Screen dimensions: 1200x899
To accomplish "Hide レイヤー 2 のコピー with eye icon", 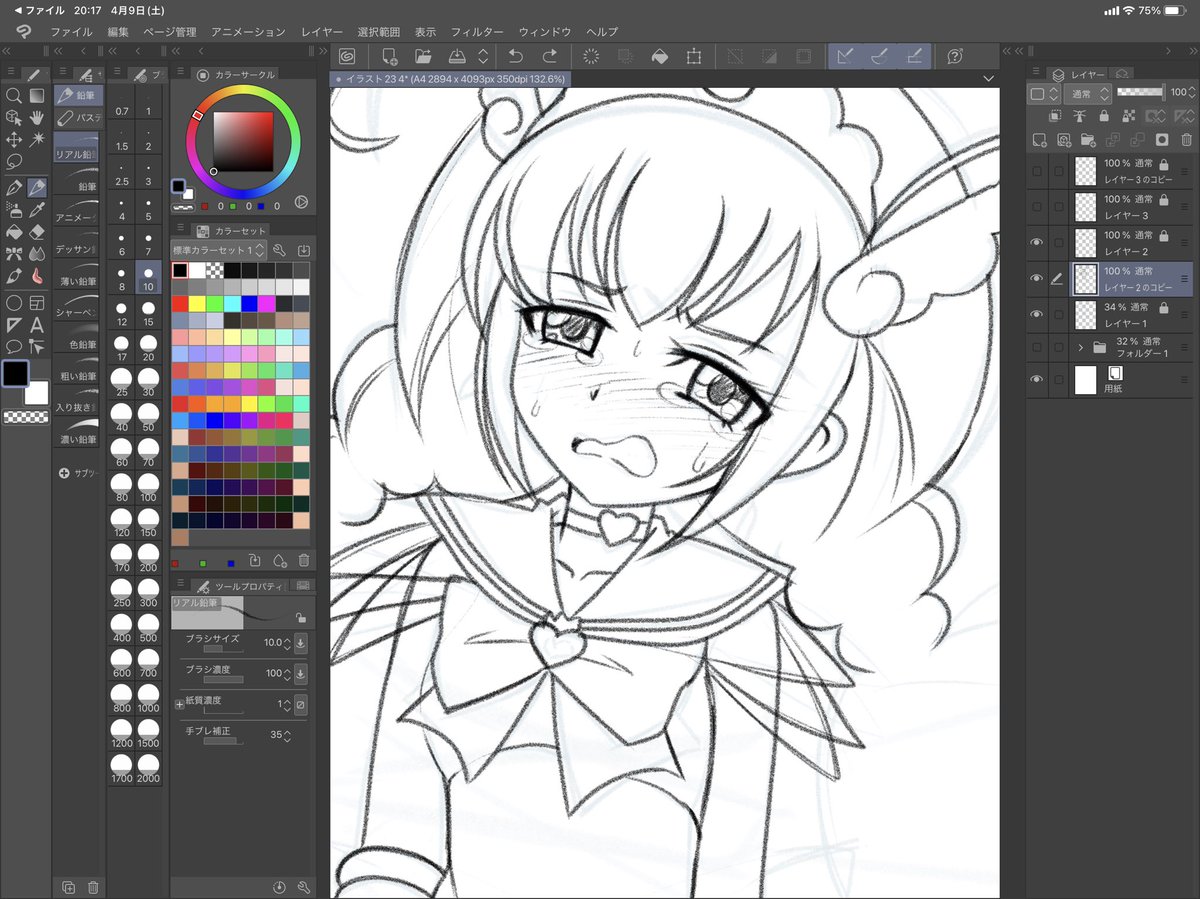I will (1036, 278).
